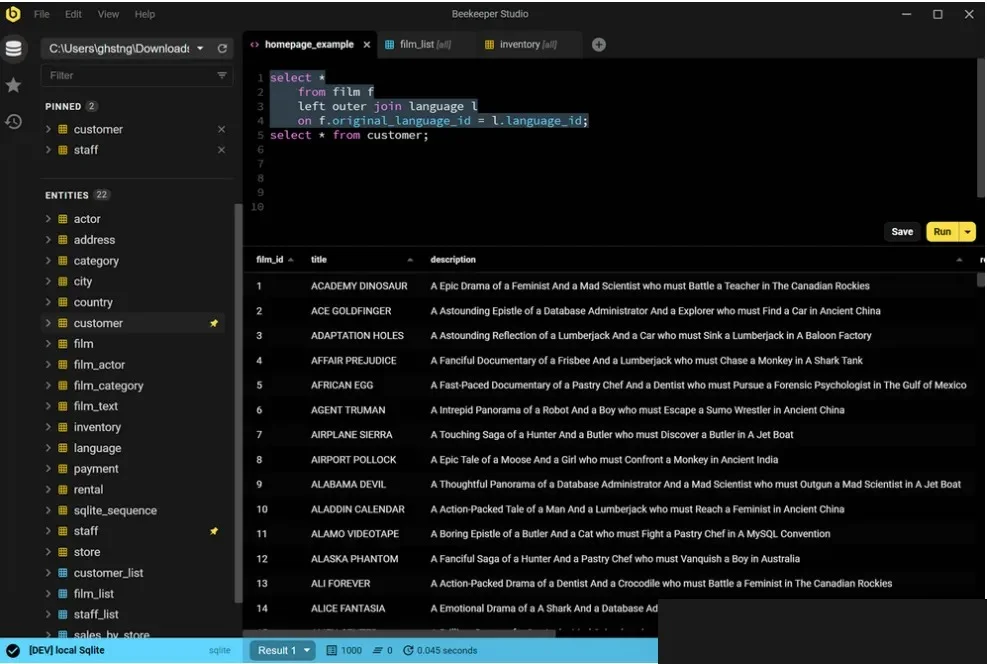The image size is (987, 664).
Task: Toggle pin on customer entity
Action: (x=214, y=323)
